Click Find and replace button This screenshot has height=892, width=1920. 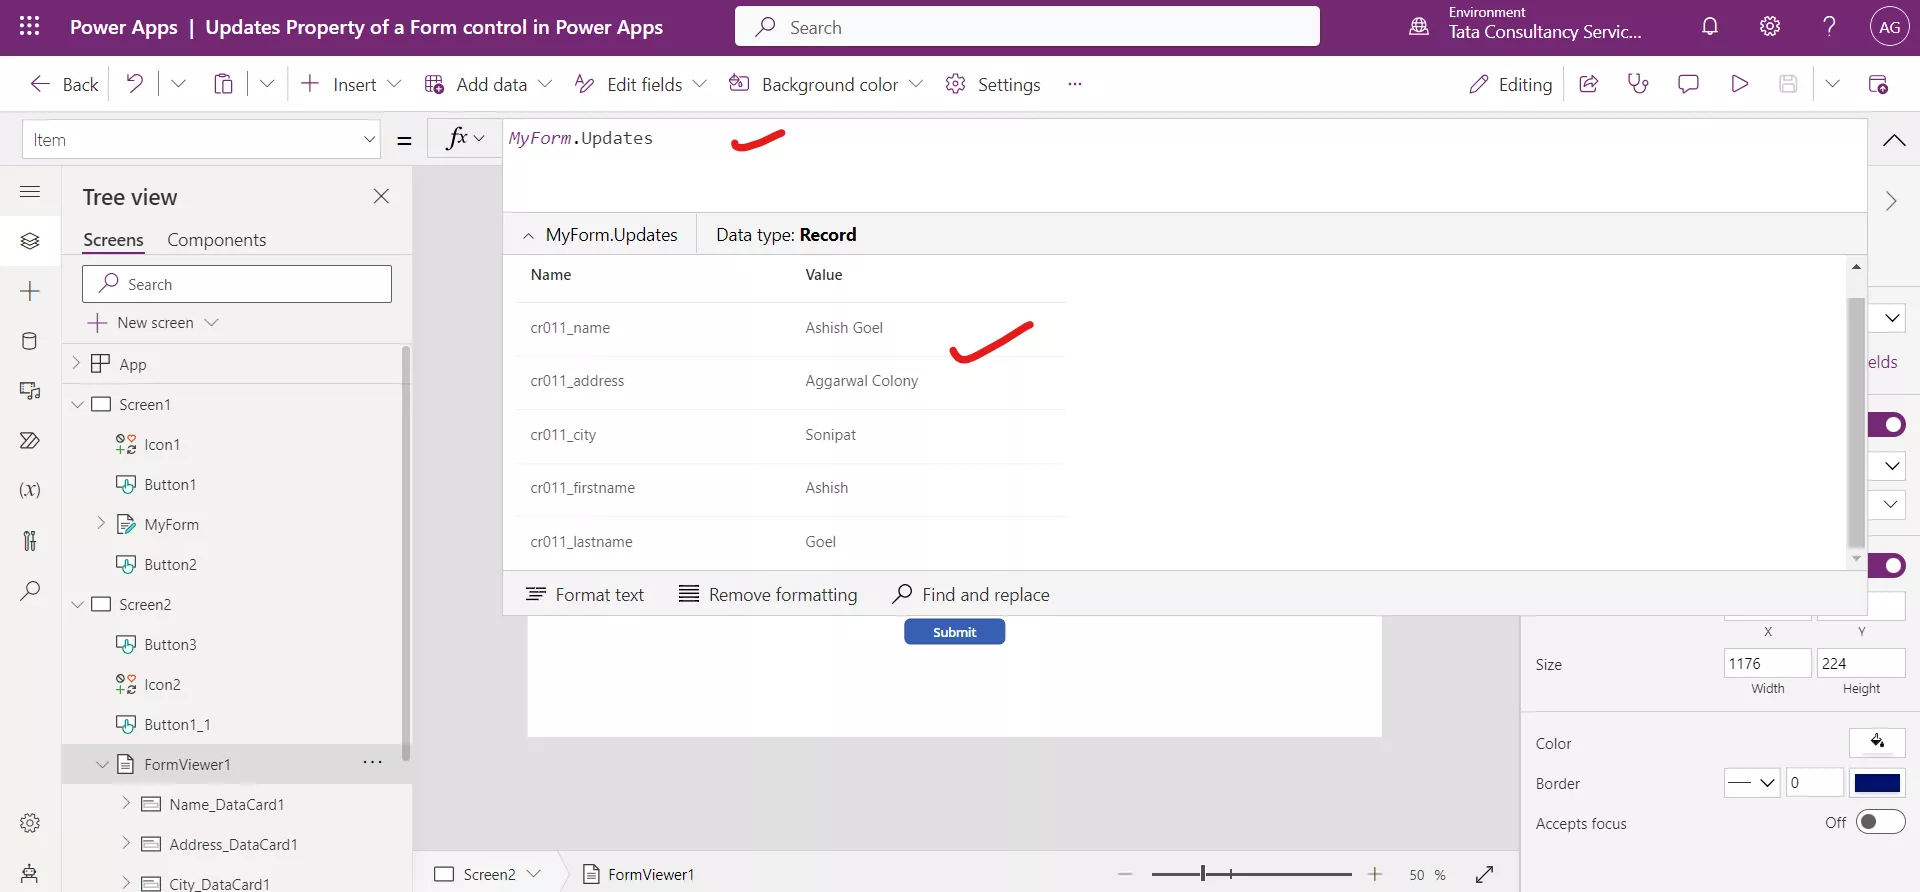pyautogui.click(x=971, y=594)
